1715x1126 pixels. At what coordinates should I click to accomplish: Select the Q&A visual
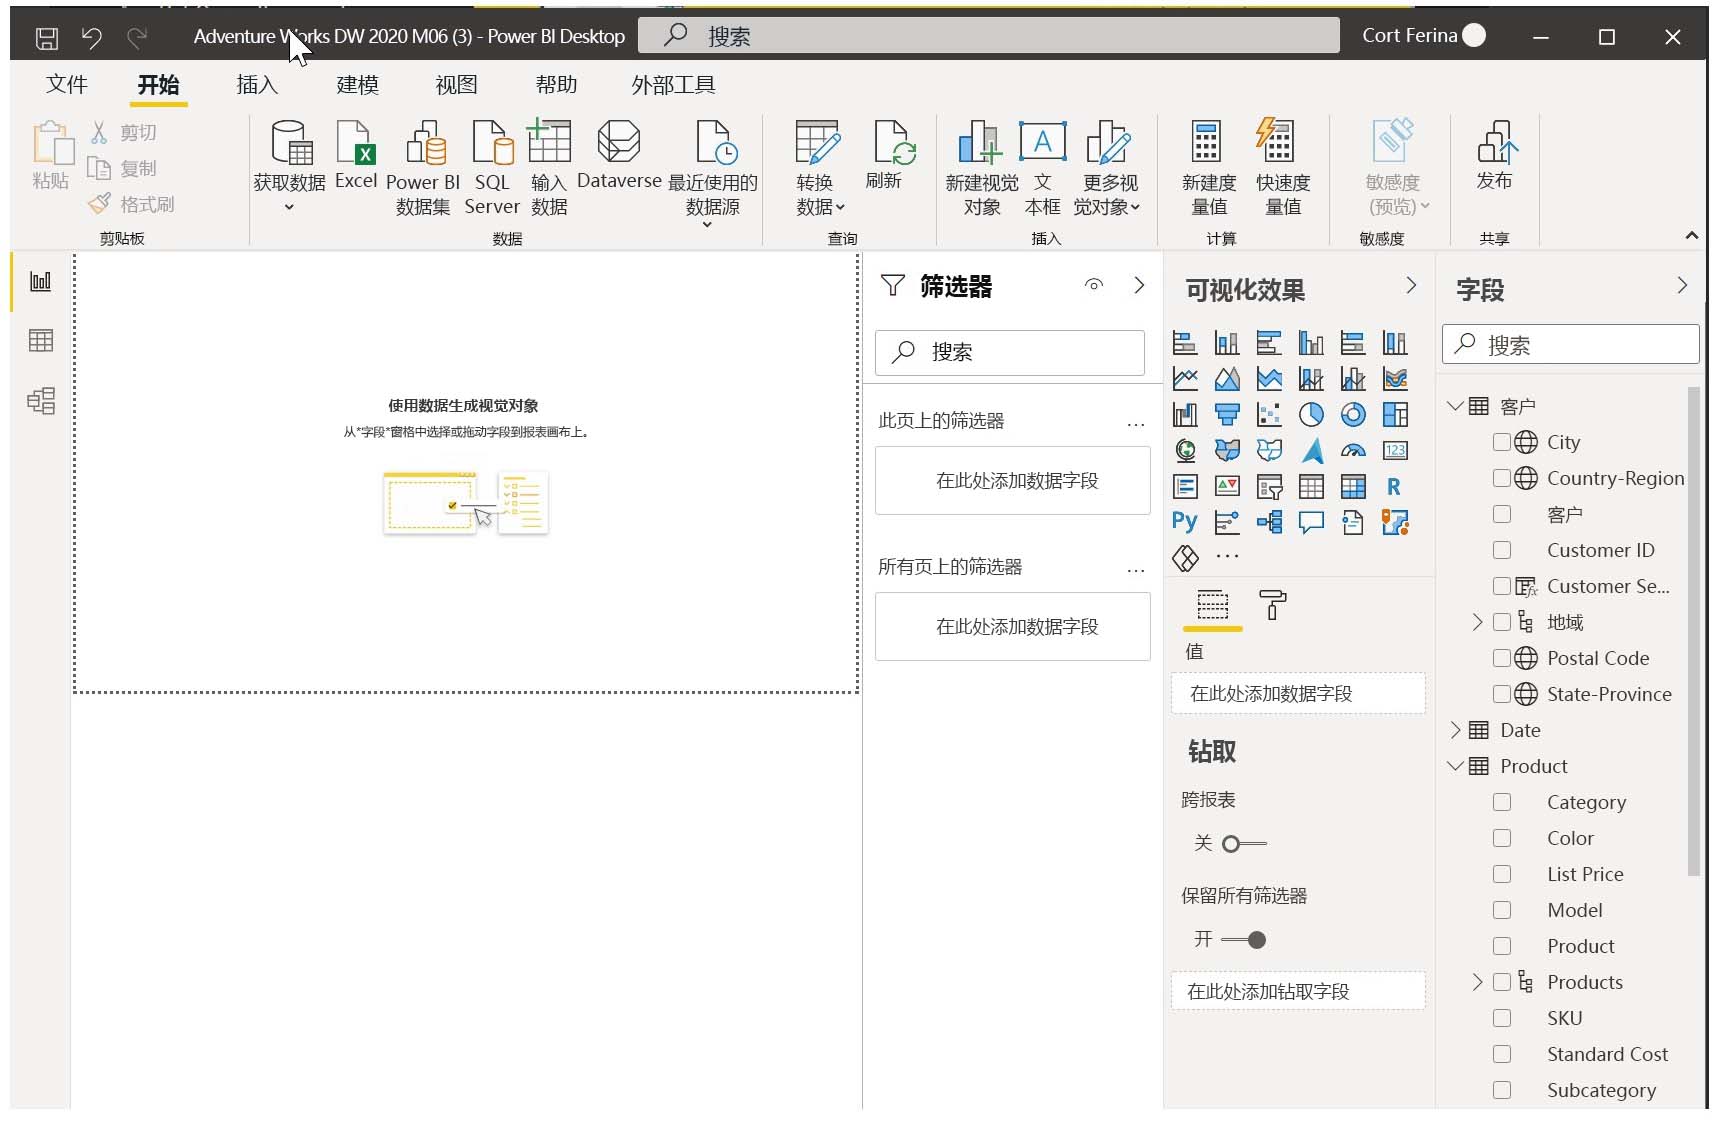click(1311, 522)
